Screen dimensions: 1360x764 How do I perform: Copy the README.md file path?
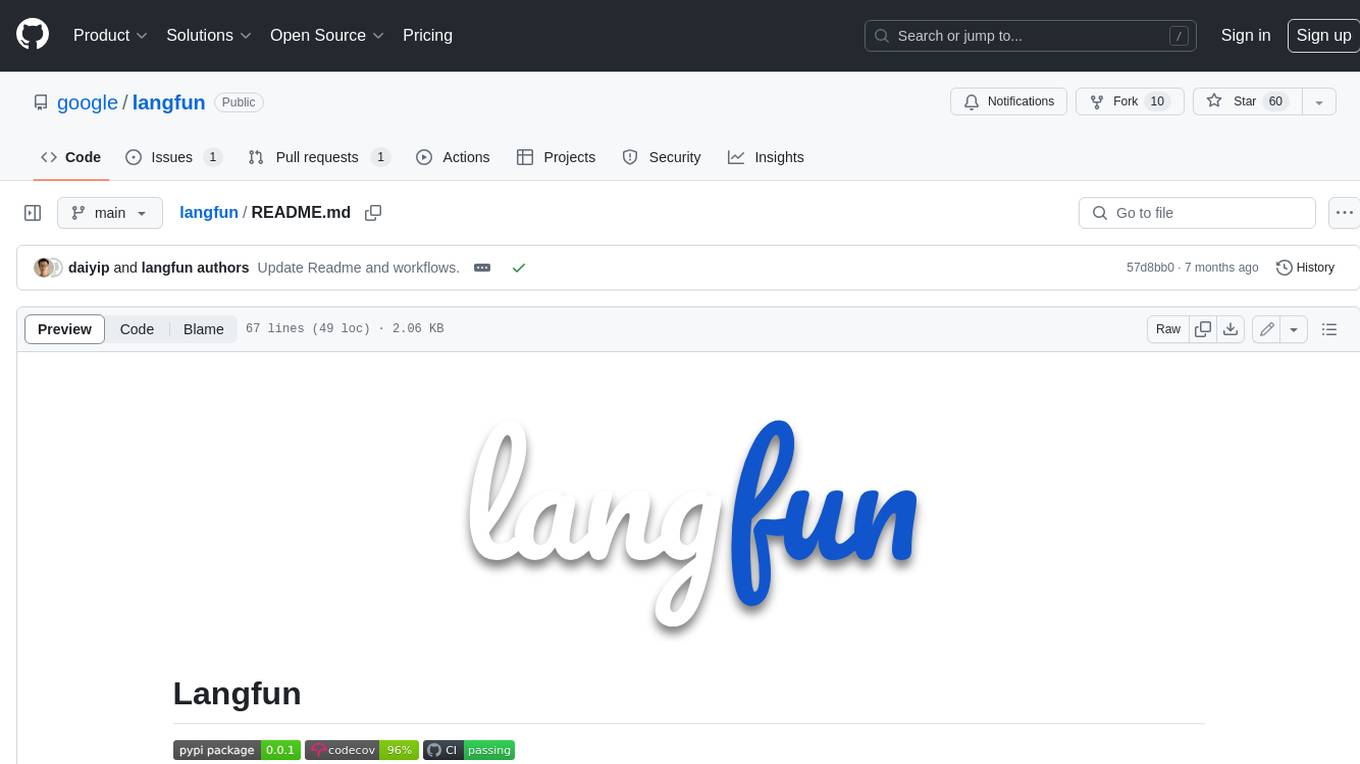(x=373, y=213)
